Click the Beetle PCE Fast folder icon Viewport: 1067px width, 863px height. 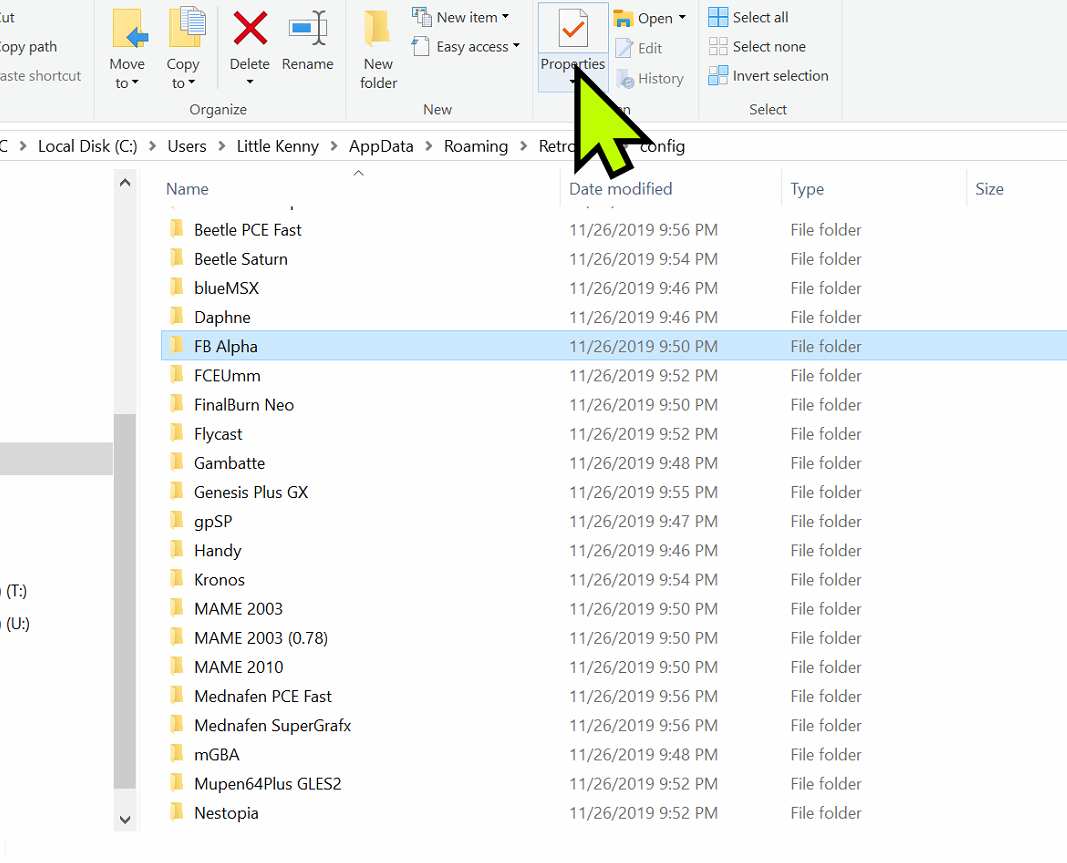click(x=176, y=229)
